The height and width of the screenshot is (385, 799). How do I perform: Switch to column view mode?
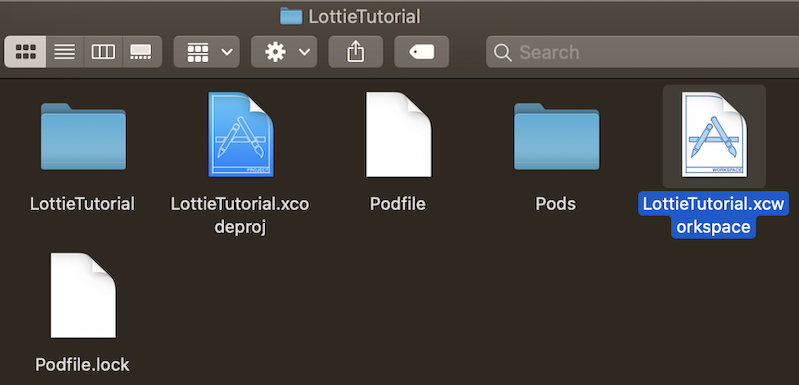pyautogui.click(x=103, y=51)
